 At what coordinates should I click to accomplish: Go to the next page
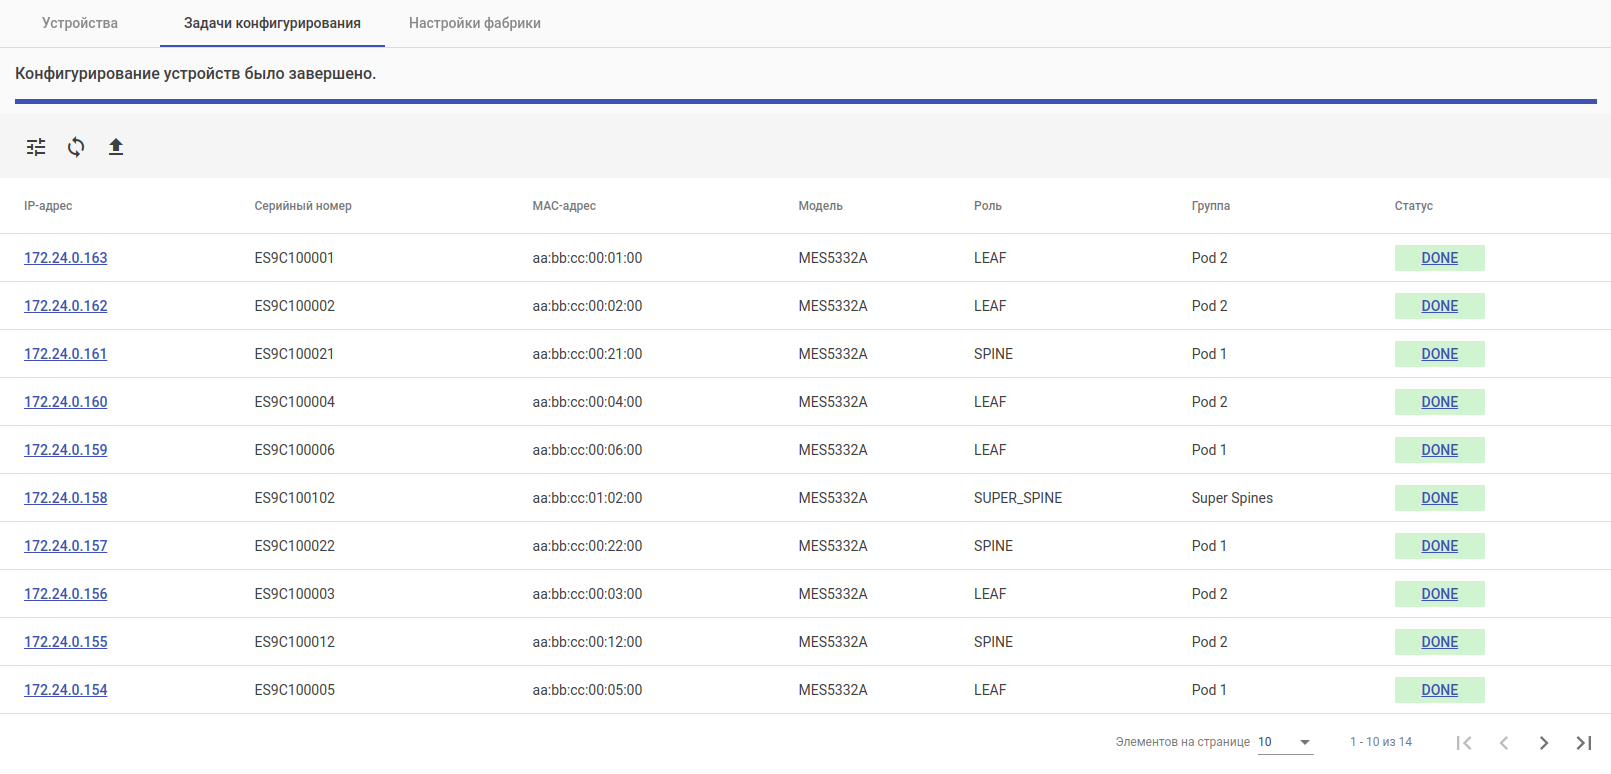[1544, 742]
